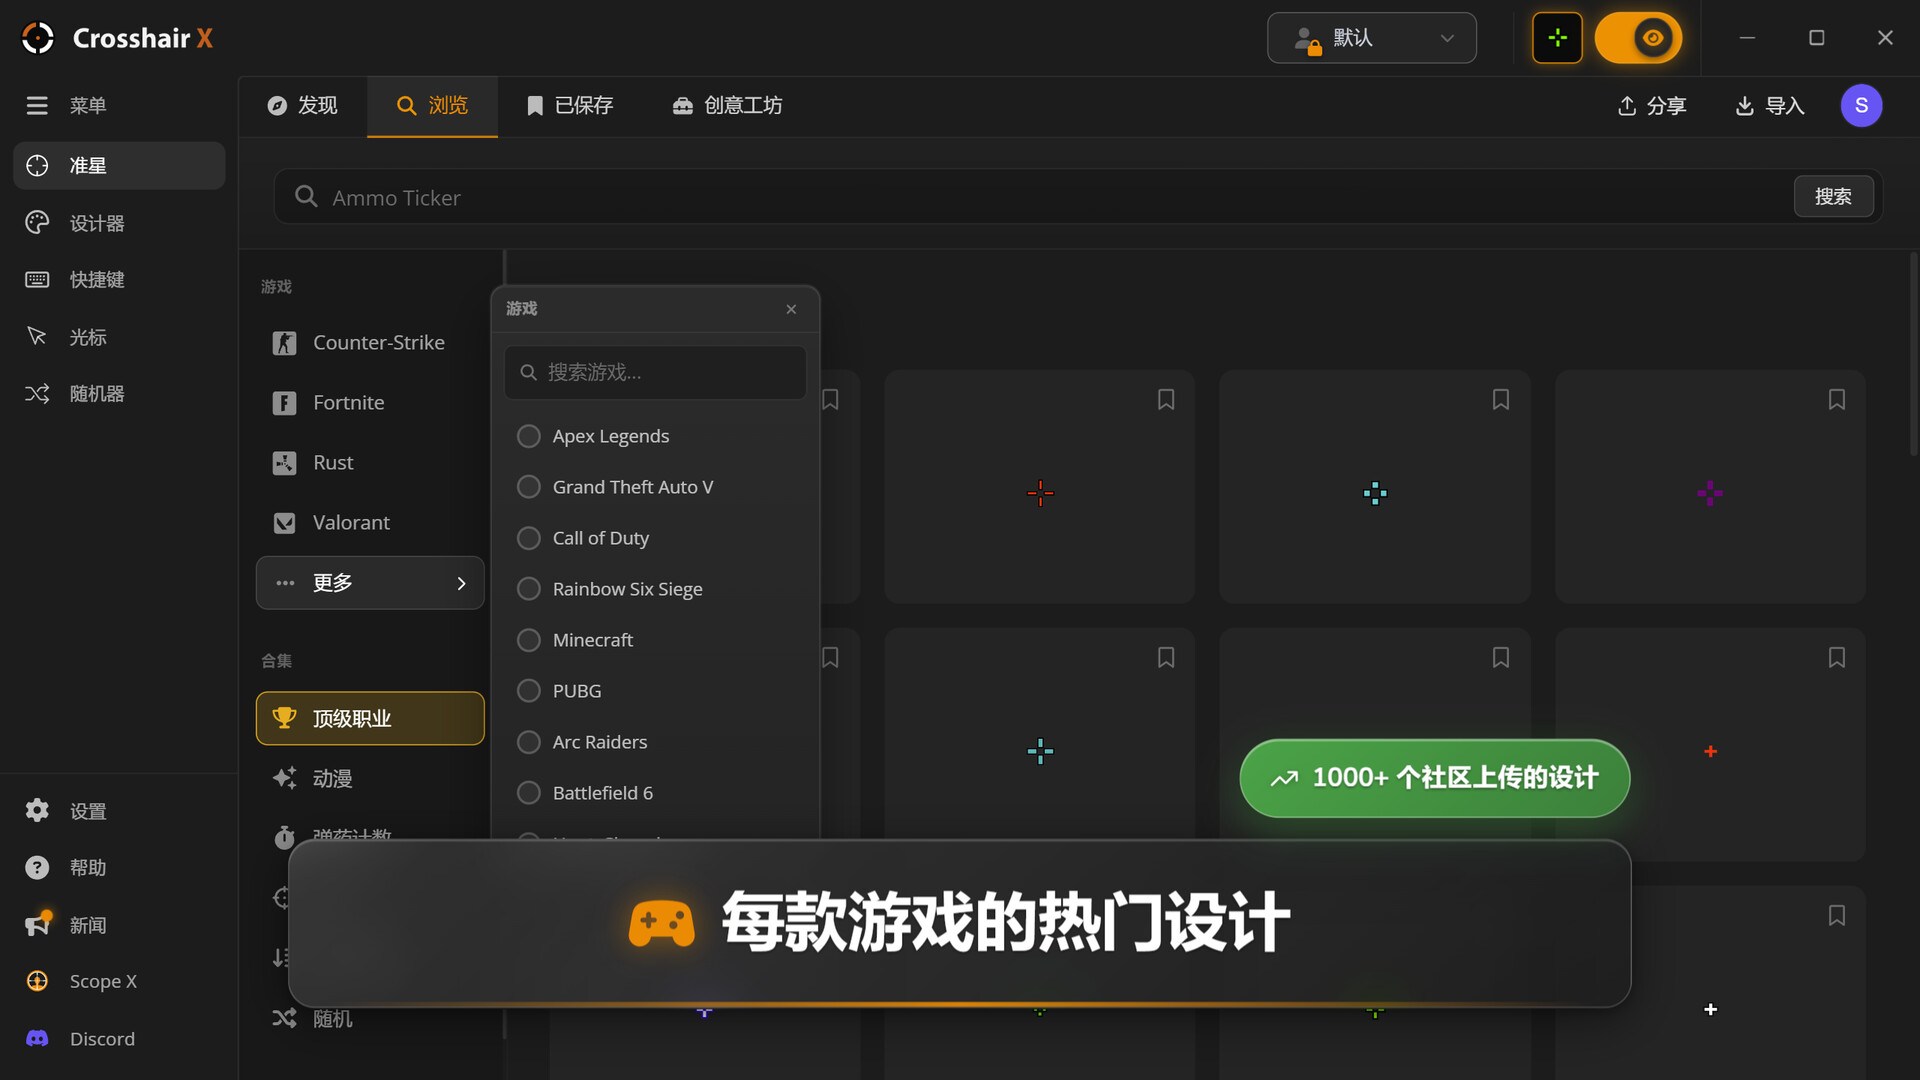Image resolution: width=1920 pixels, height=1080 pixels.
Task: Open the purple crosshair thumbnail
Action: point(1710,487)
